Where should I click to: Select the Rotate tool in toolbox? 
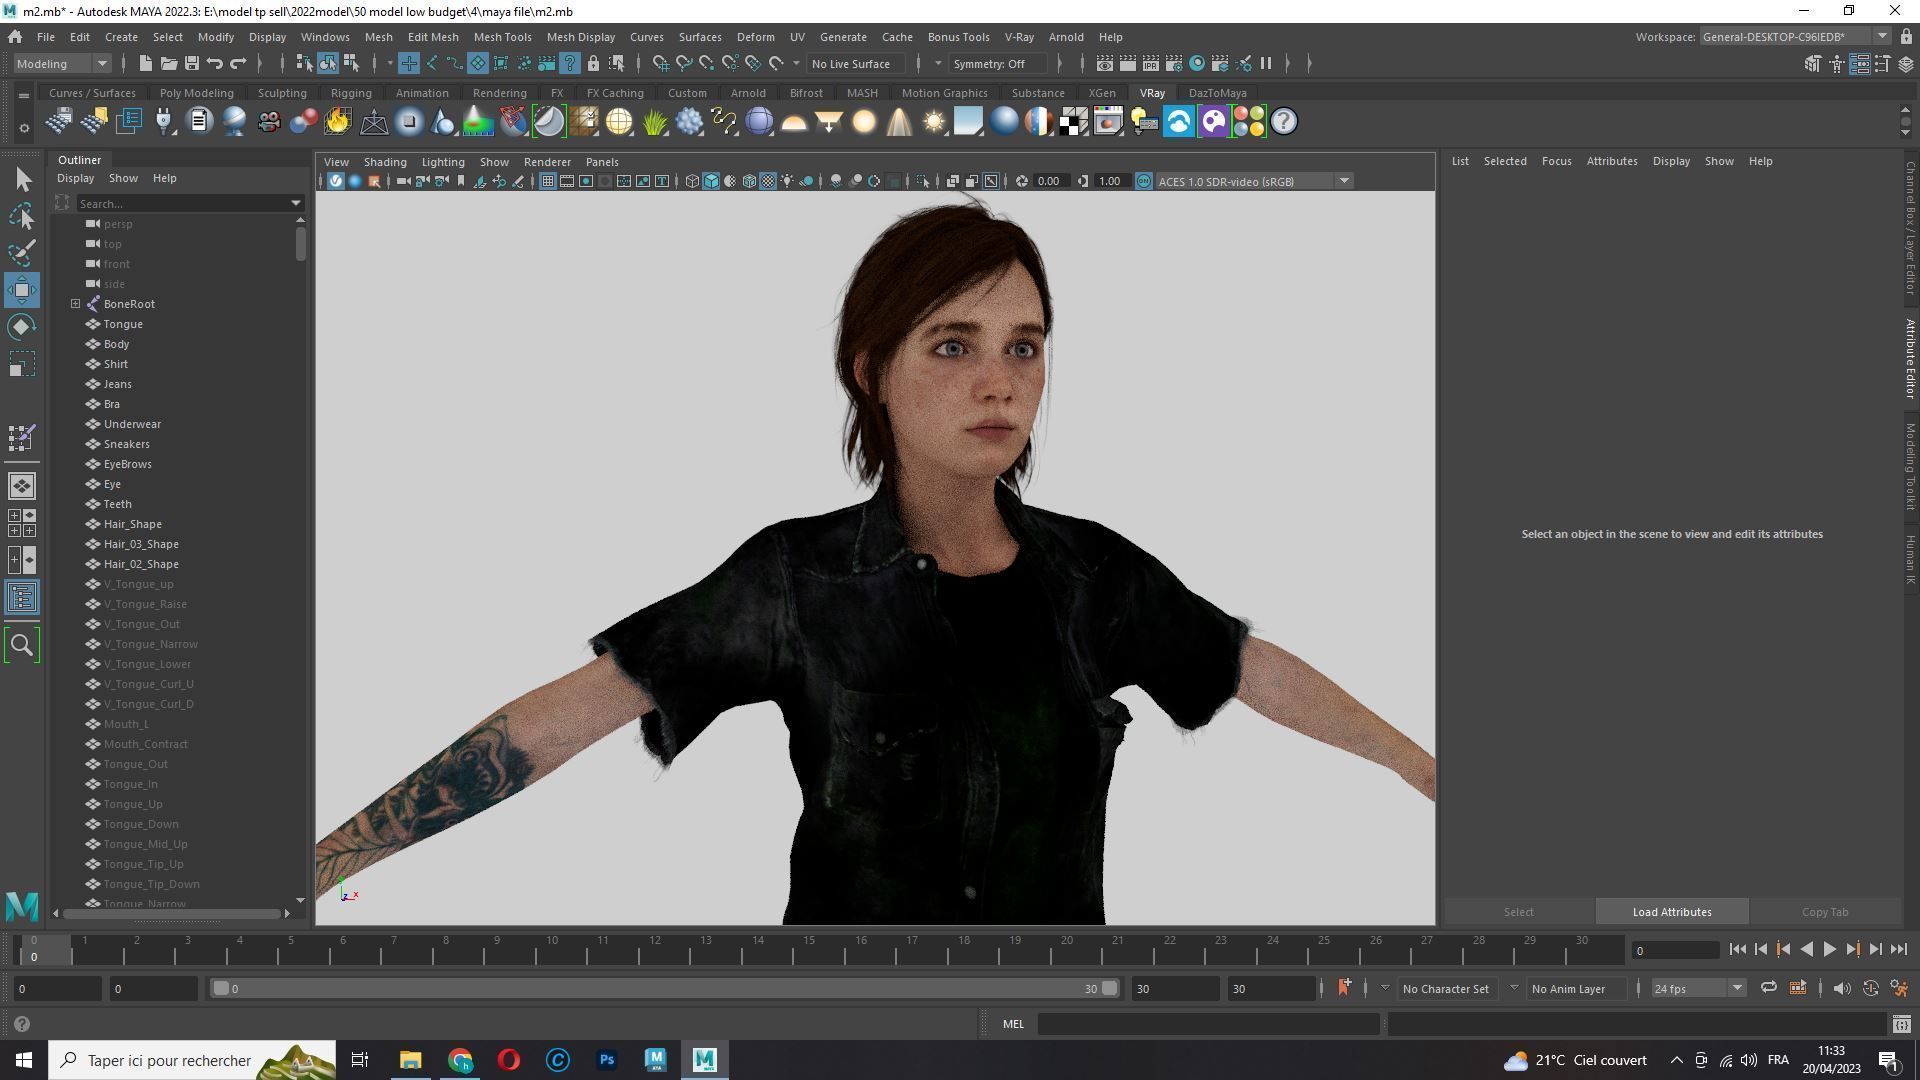(x=22, y=327)
